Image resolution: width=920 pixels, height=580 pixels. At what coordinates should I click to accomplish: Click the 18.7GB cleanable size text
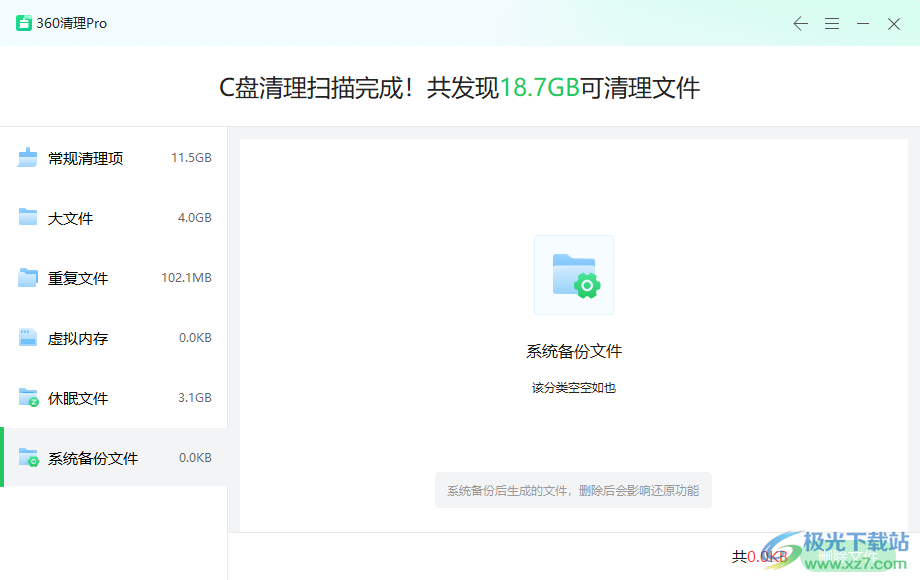point(540,88)
